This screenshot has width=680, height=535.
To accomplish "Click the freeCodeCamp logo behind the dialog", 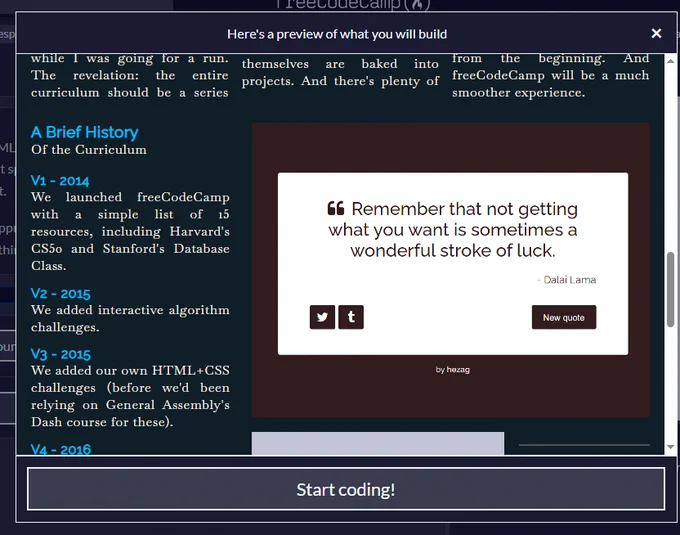I will click(x=353, y=5).
